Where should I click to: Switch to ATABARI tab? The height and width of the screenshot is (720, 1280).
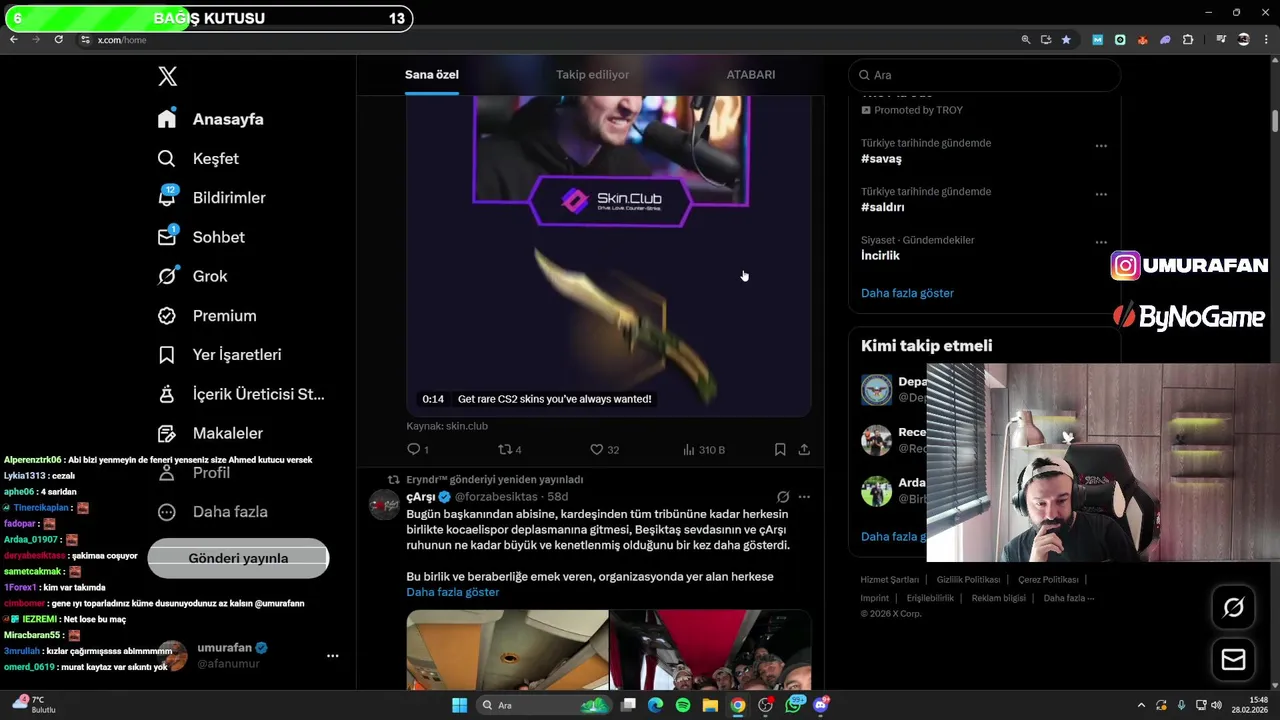[750, 75]
